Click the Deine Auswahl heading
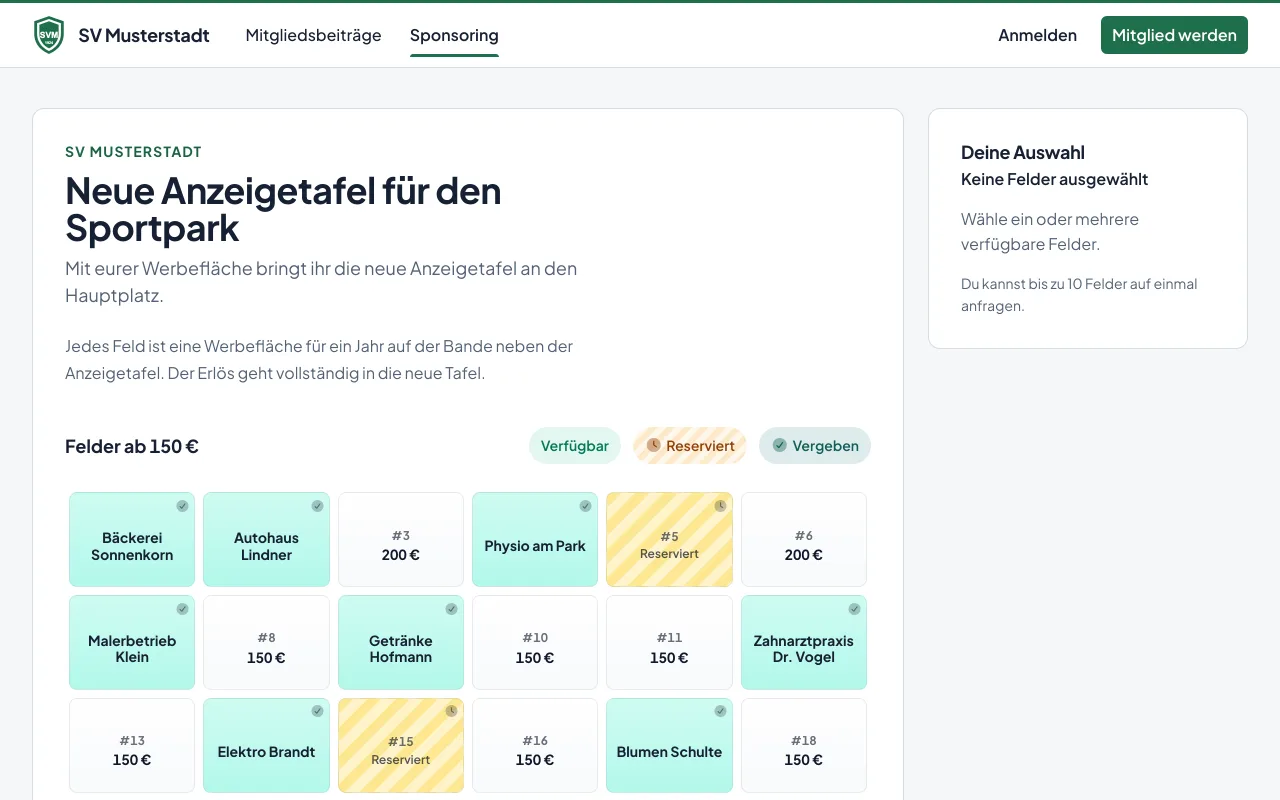The image size is (1280, 800). 1023,153
